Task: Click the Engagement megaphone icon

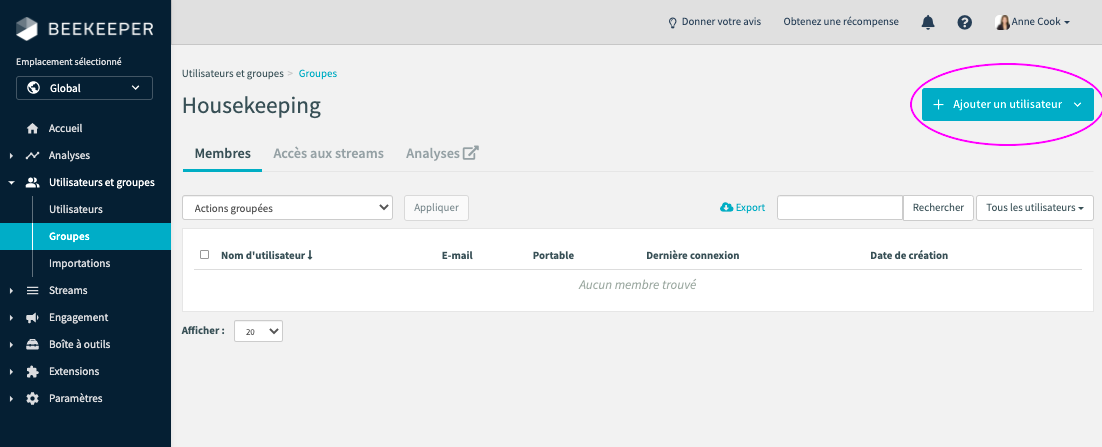Action: [32, 318]
